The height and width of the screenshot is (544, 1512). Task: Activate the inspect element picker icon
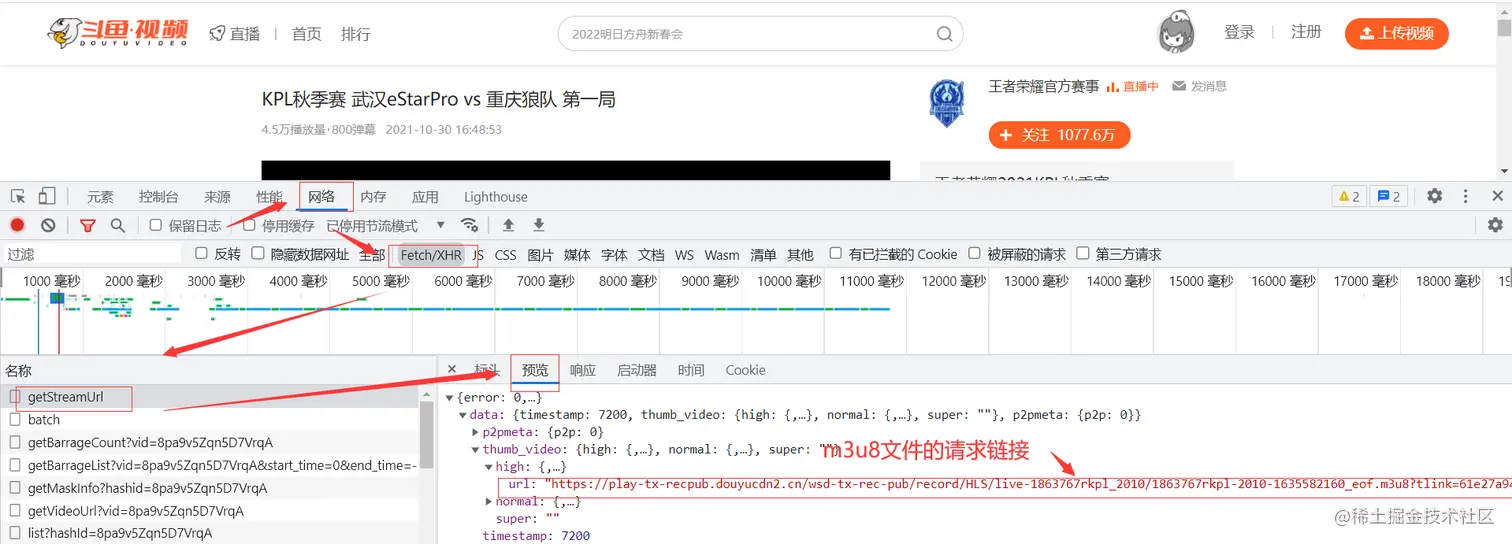pyautogui.click(x=18, y=196)
